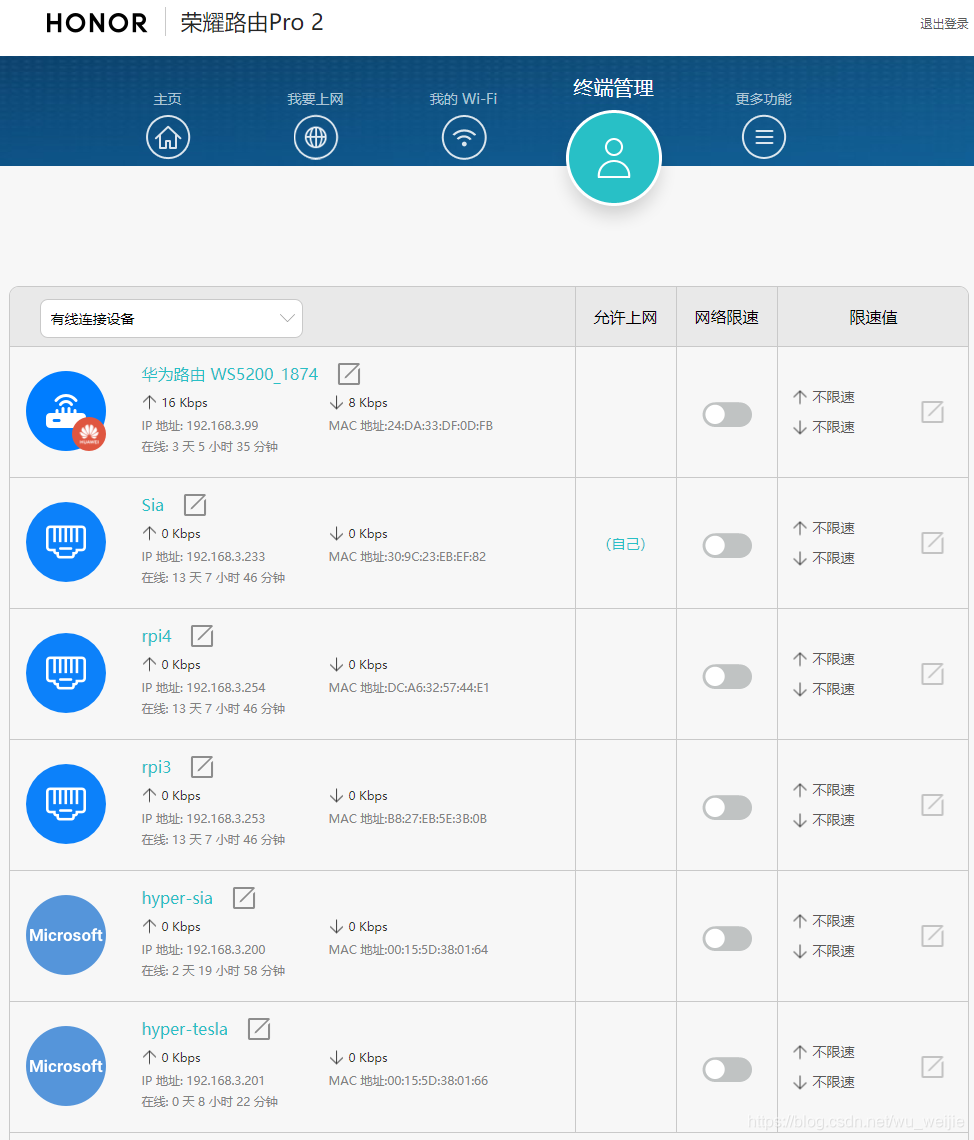Select MAC address 00:15:5D:38:01:64

click(x=440, y=950)
